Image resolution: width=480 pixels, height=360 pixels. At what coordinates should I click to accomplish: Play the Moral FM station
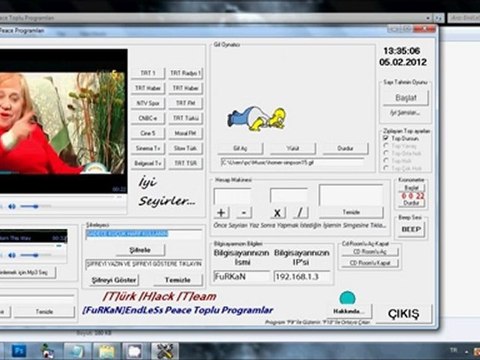pyautogui.click(x=185, y=133)
